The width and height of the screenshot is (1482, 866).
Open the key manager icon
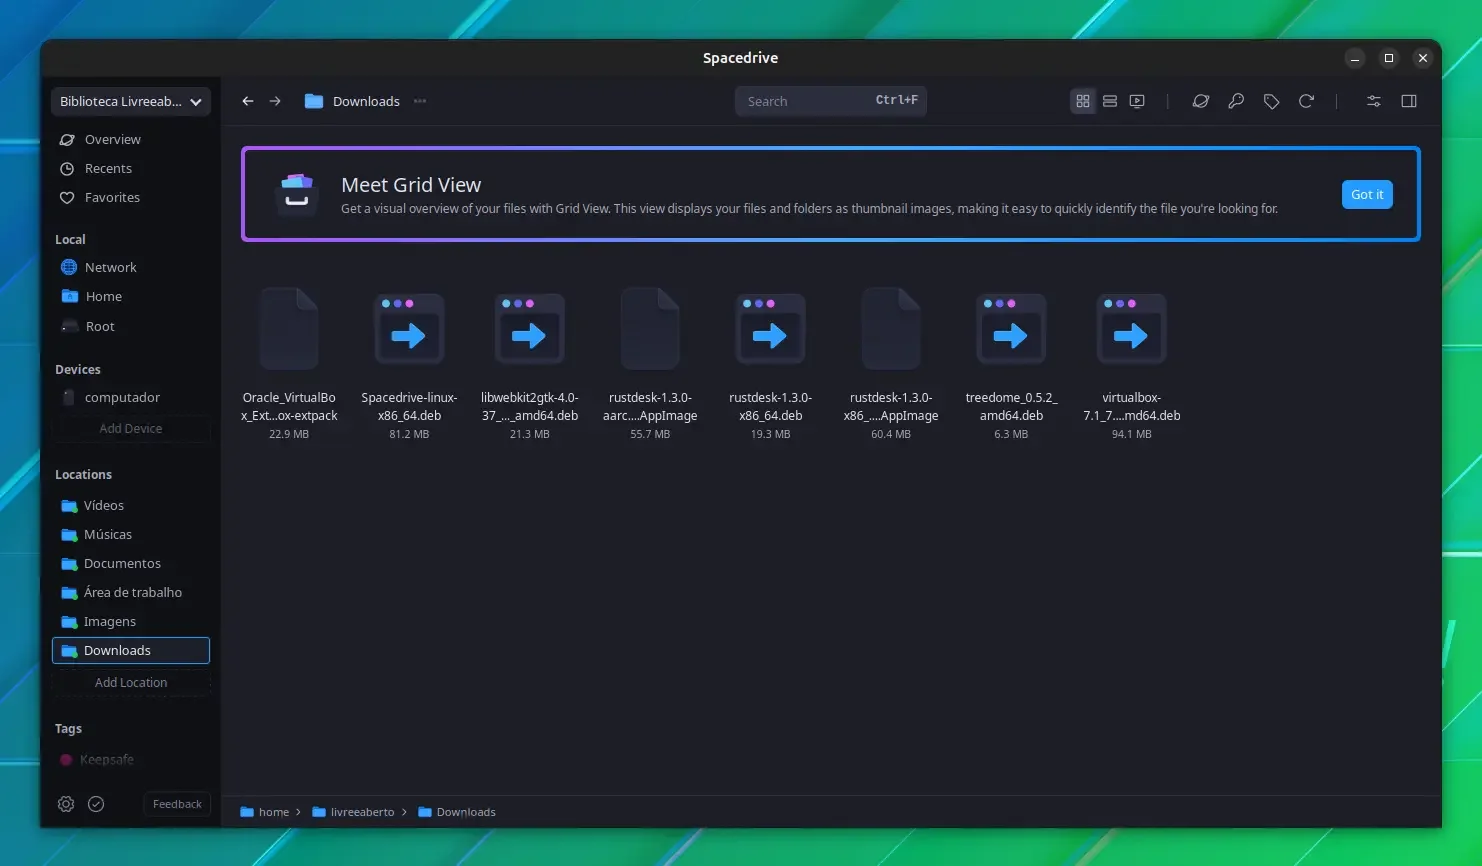1236,101
